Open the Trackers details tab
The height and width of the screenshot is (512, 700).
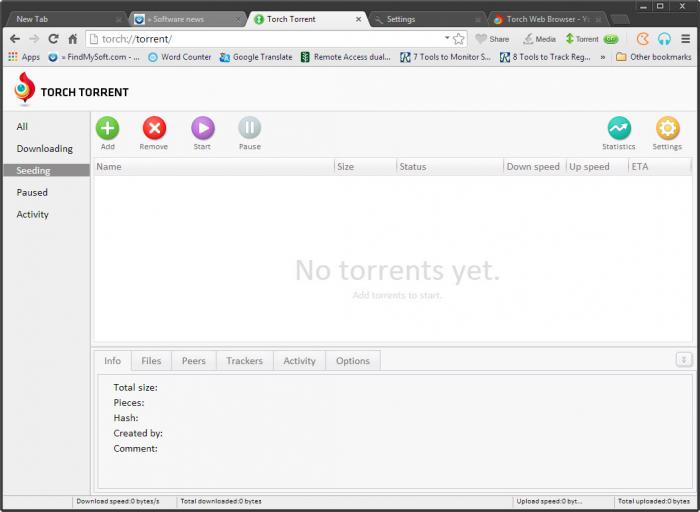coord(245,361)
